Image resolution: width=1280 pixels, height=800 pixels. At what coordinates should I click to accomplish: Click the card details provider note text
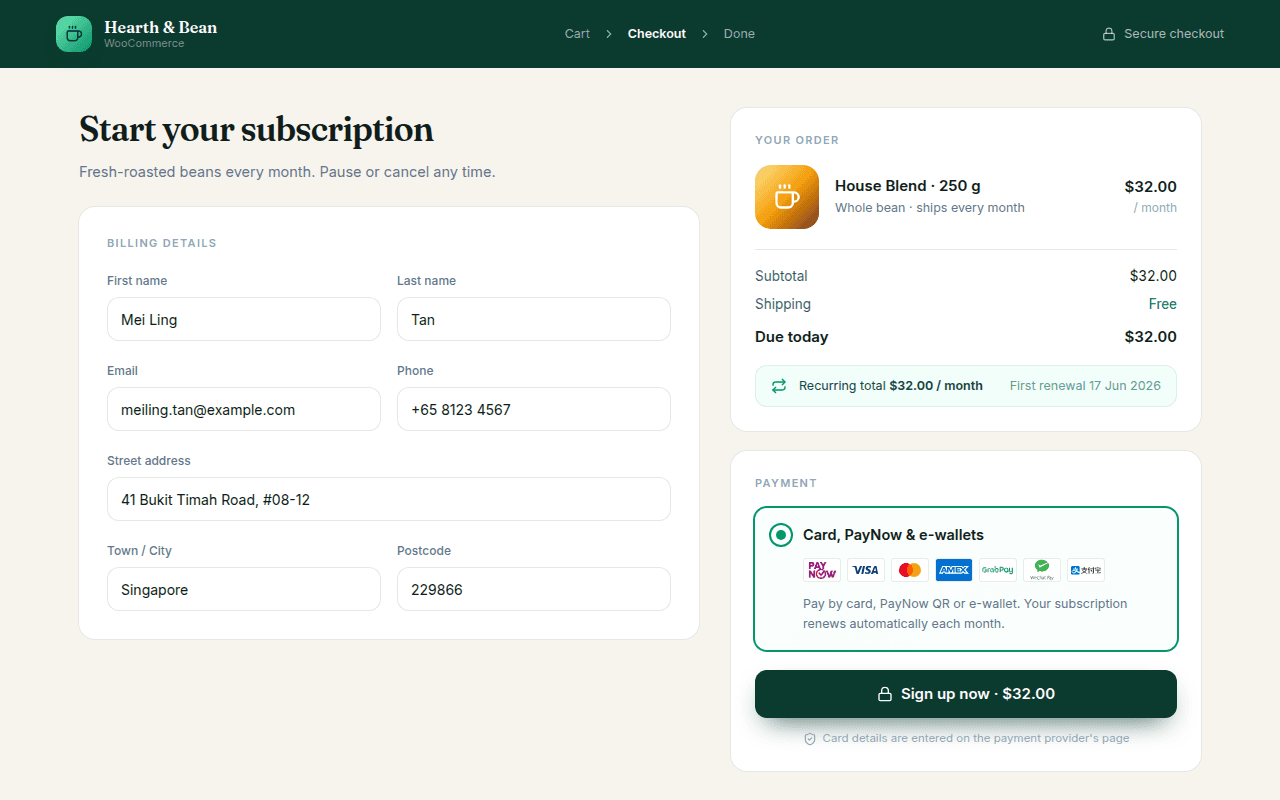click(x=976, y=739)
